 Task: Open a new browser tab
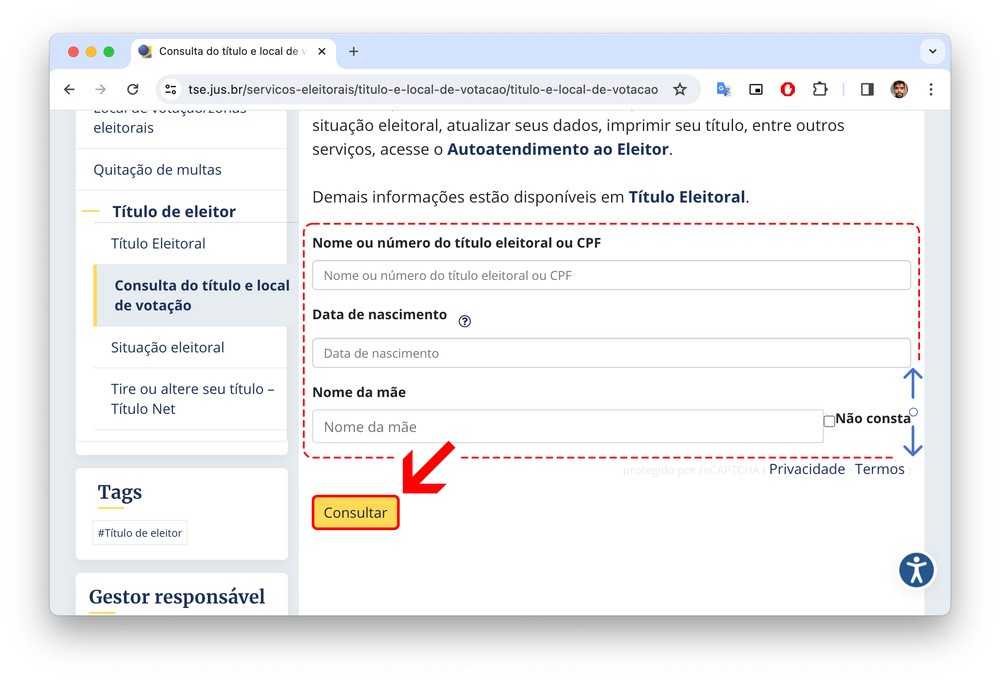[x=353, y=51]
